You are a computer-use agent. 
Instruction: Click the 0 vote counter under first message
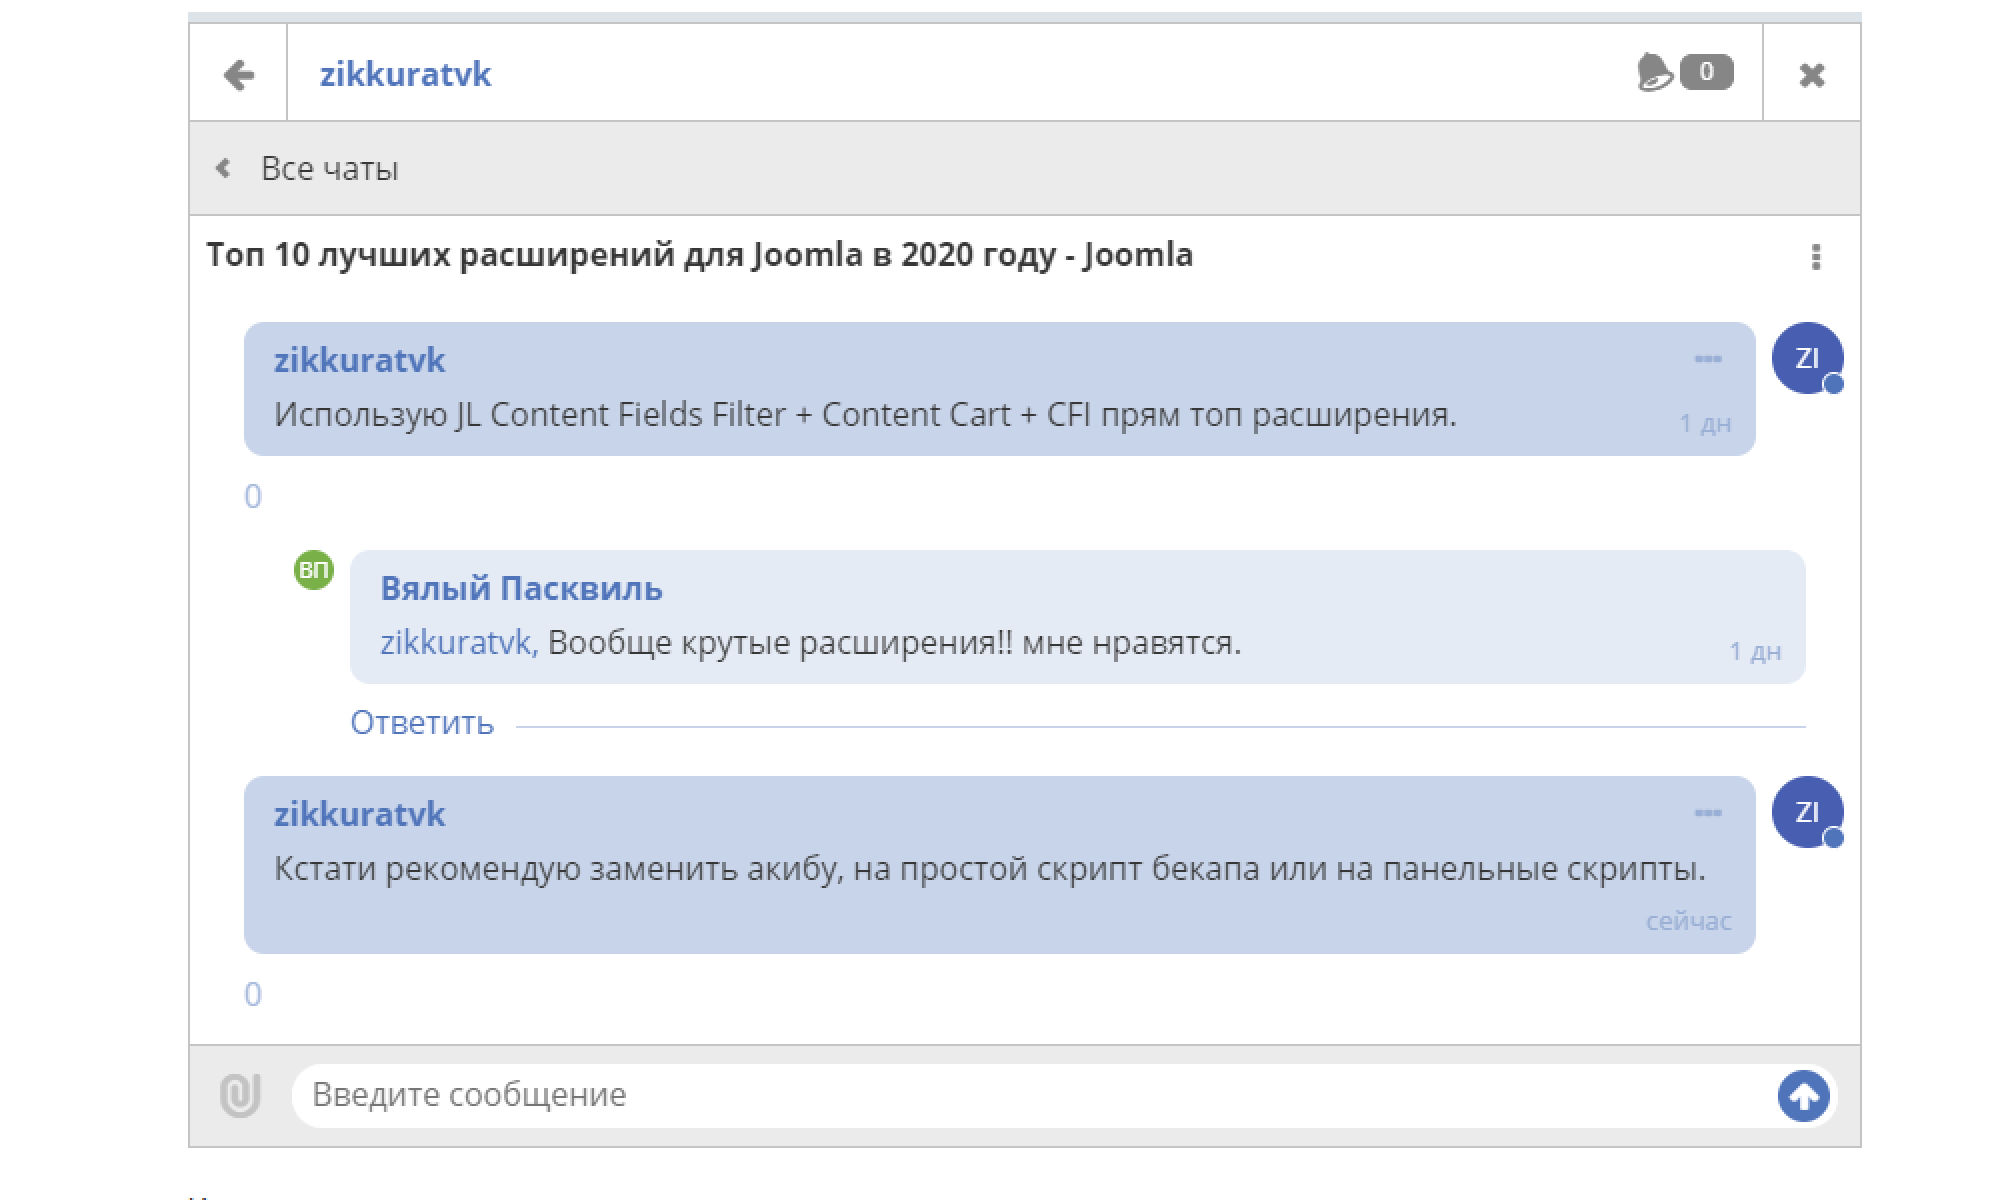(x=253, y=496)
